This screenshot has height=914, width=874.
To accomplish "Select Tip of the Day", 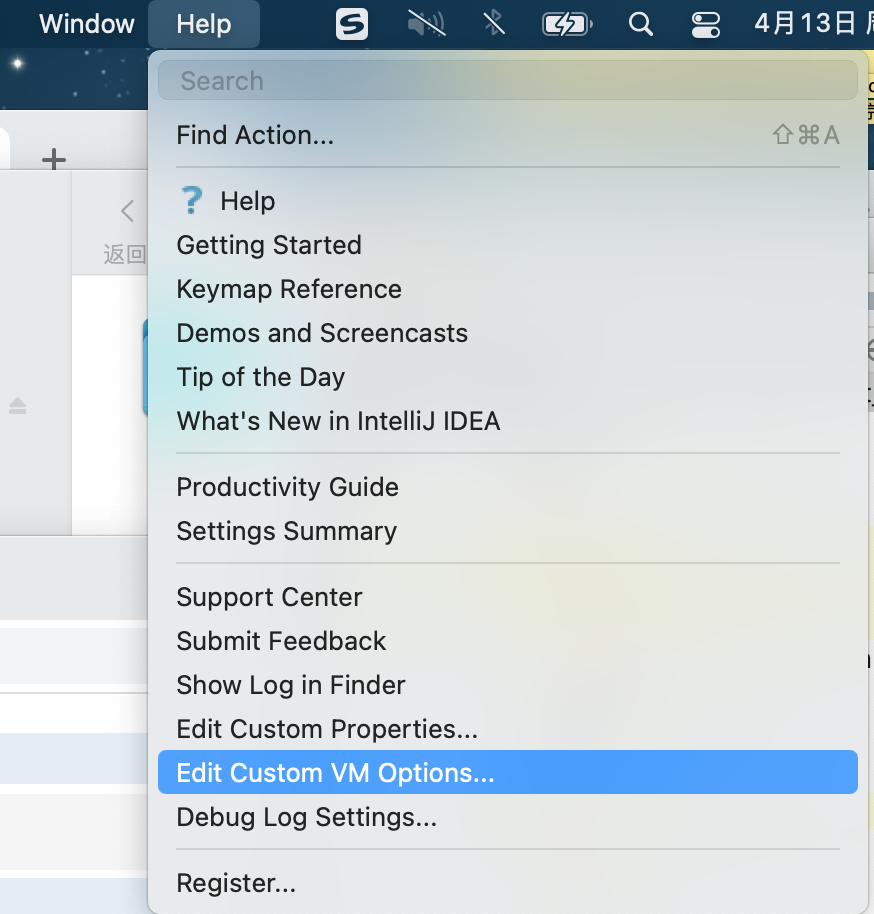I will [260, 377].
